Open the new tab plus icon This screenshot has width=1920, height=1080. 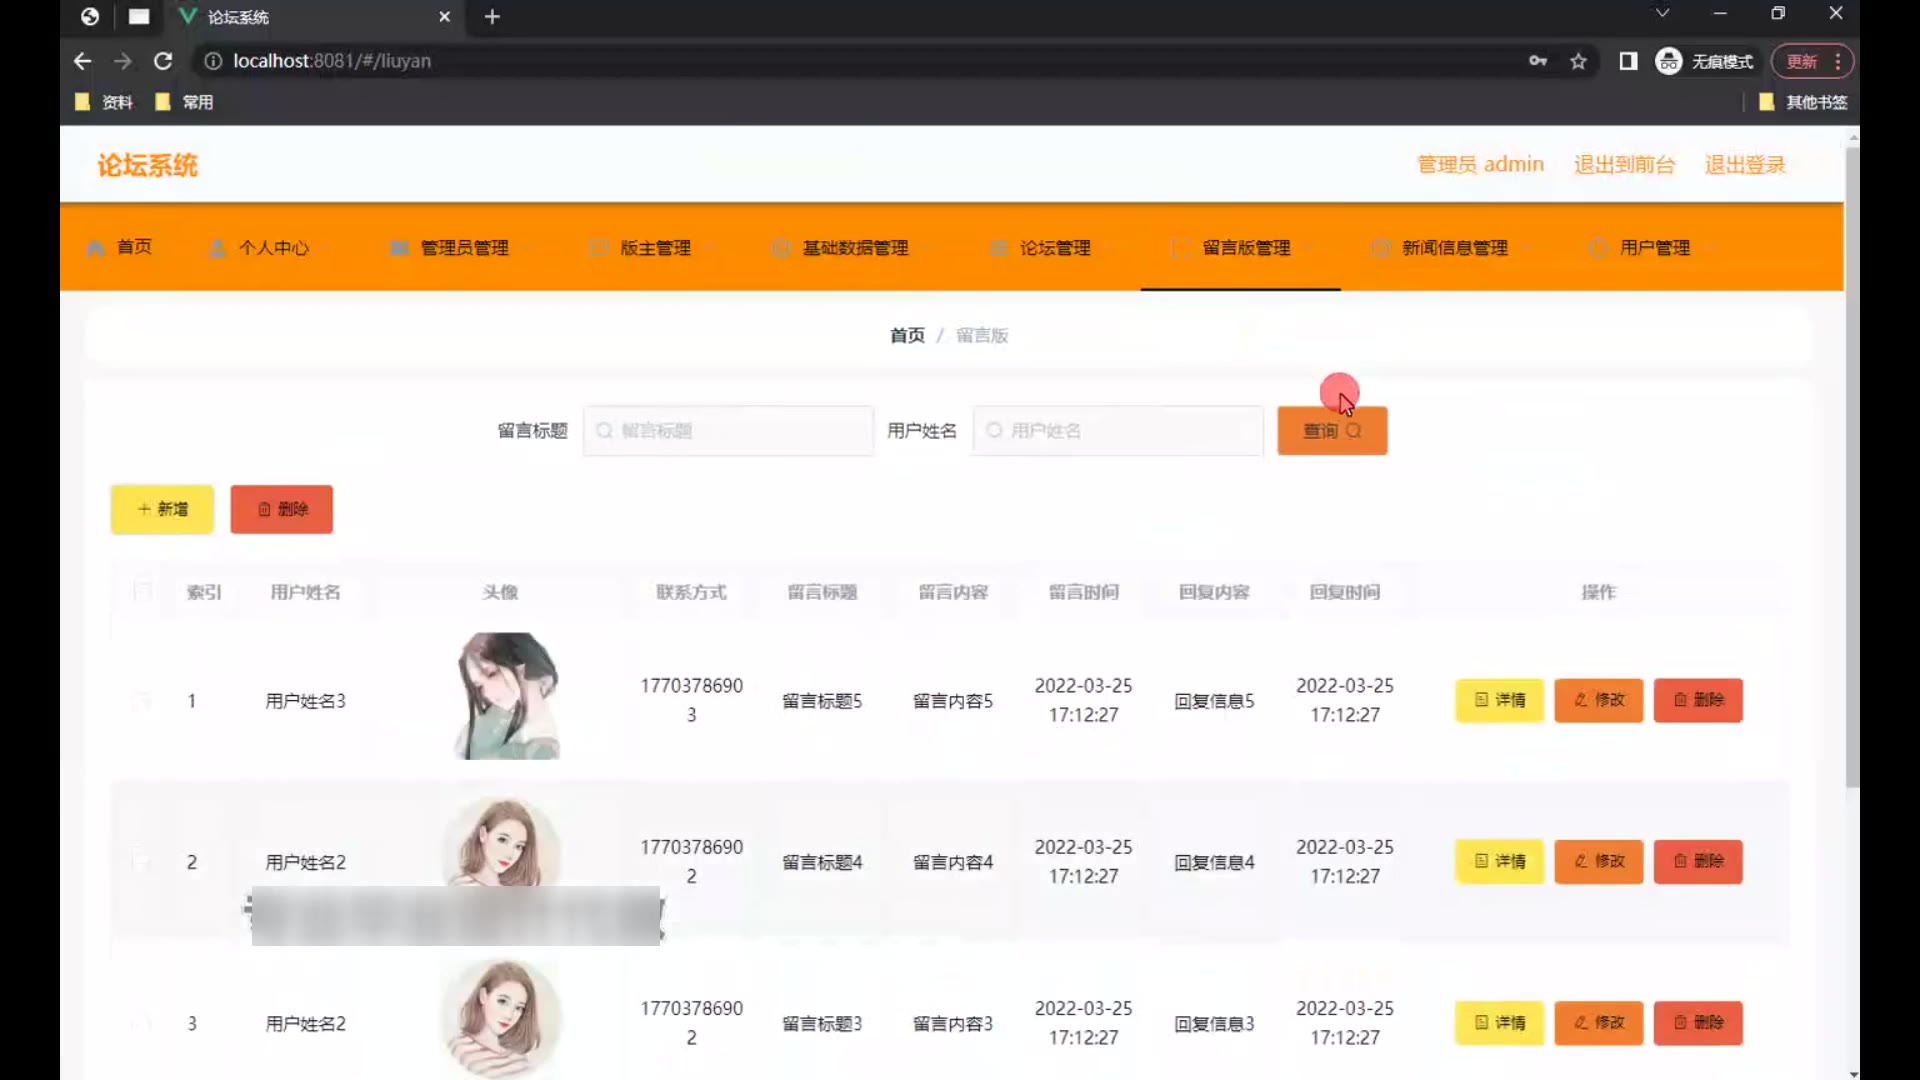(x=492, y=17)
